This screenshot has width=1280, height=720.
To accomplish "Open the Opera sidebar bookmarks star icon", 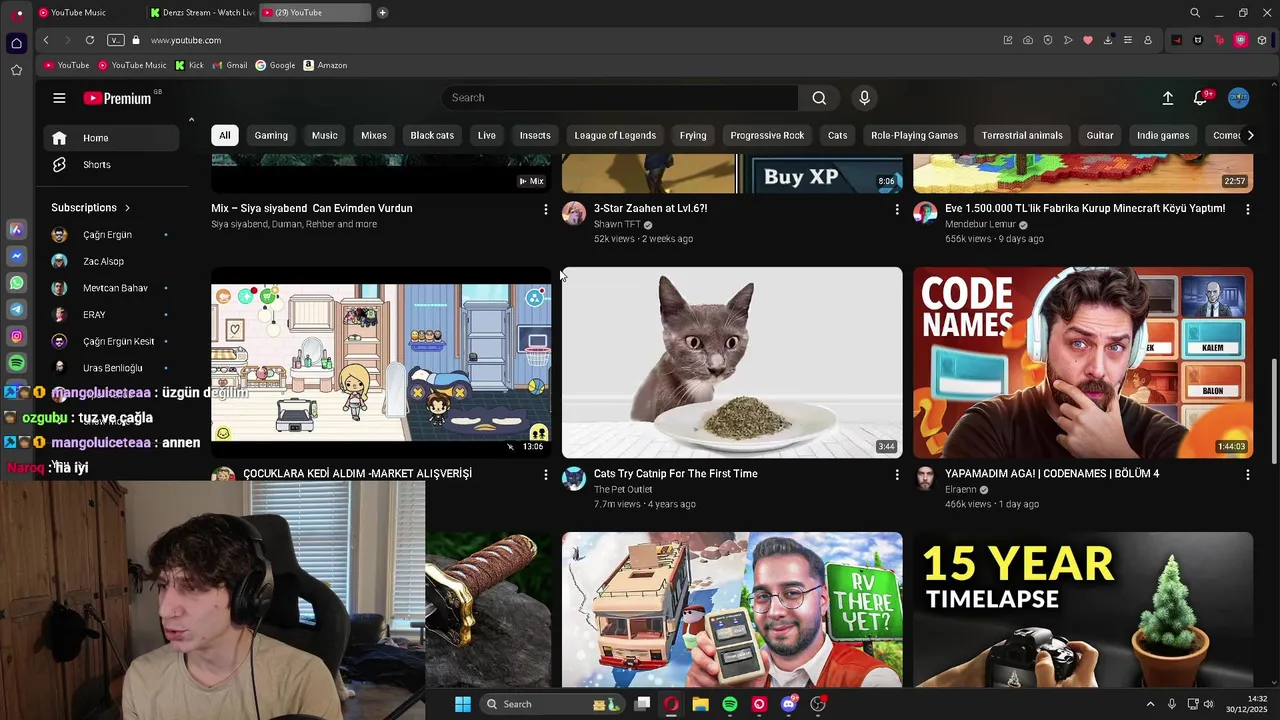I will coord(16,70).
